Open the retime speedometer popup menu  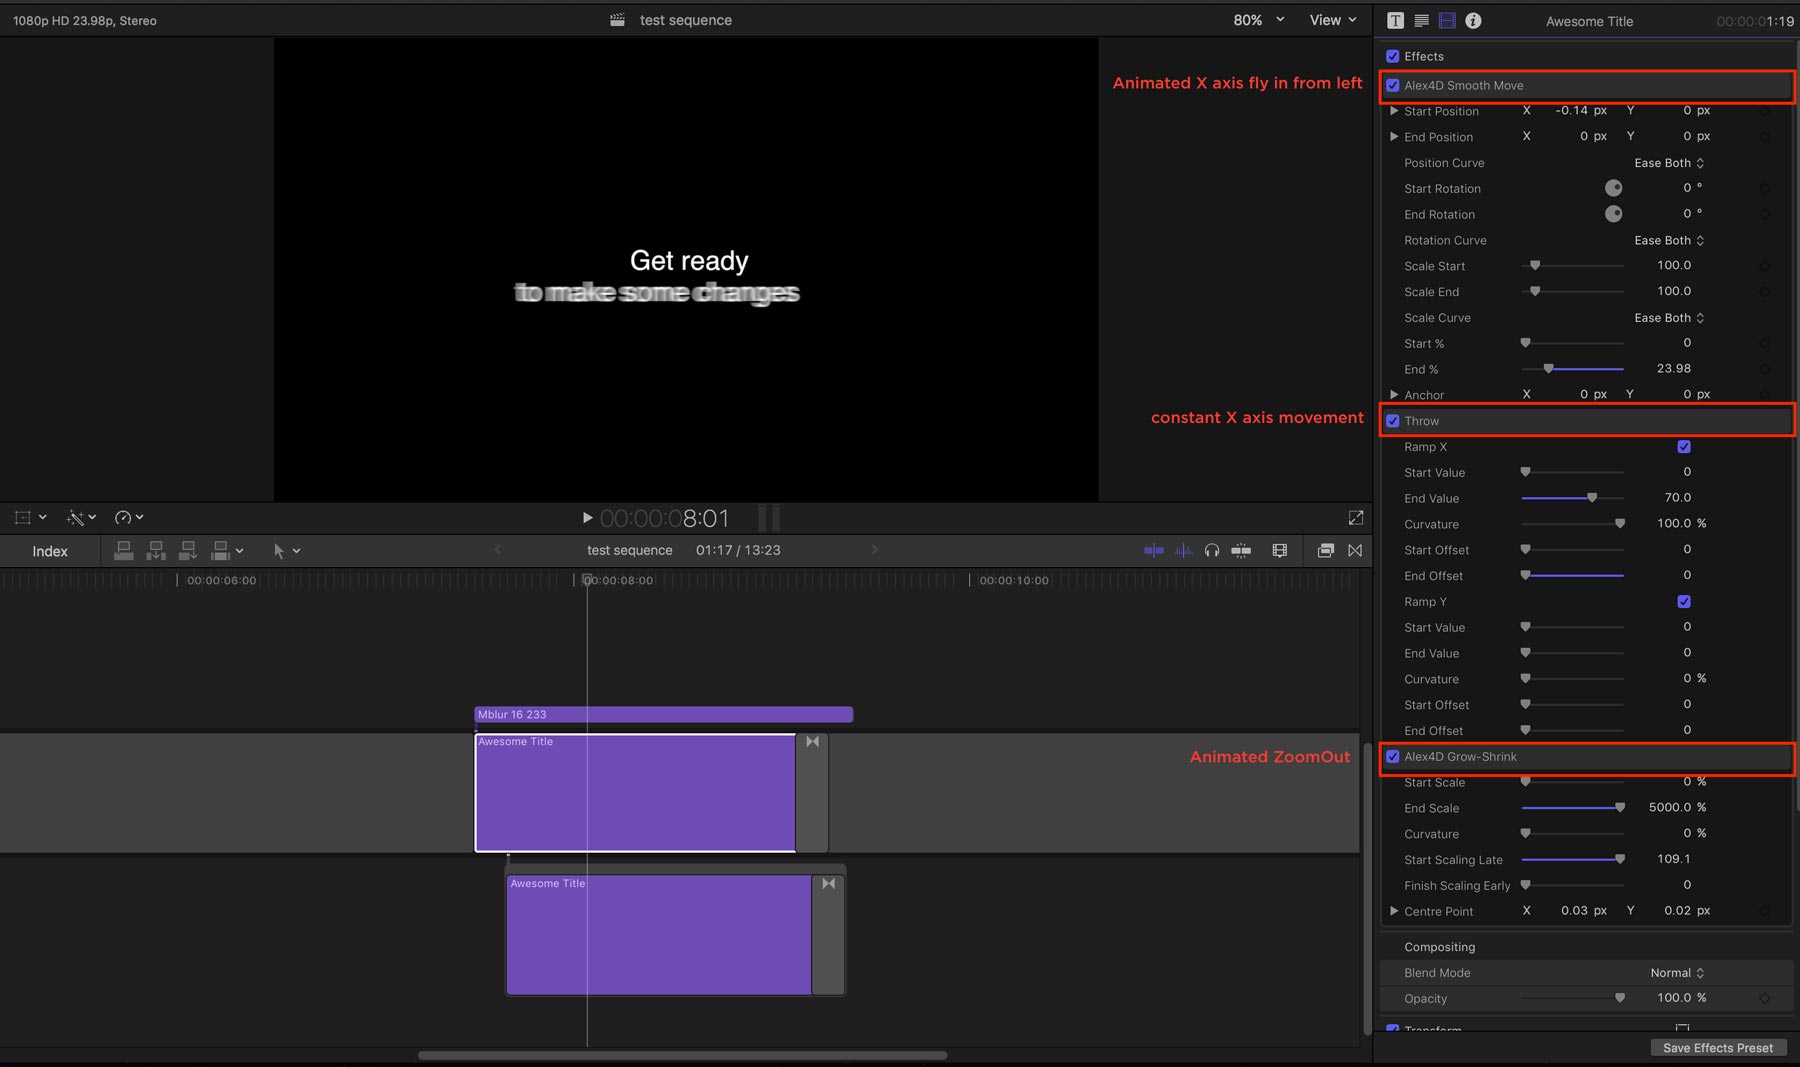pos(129,518)
